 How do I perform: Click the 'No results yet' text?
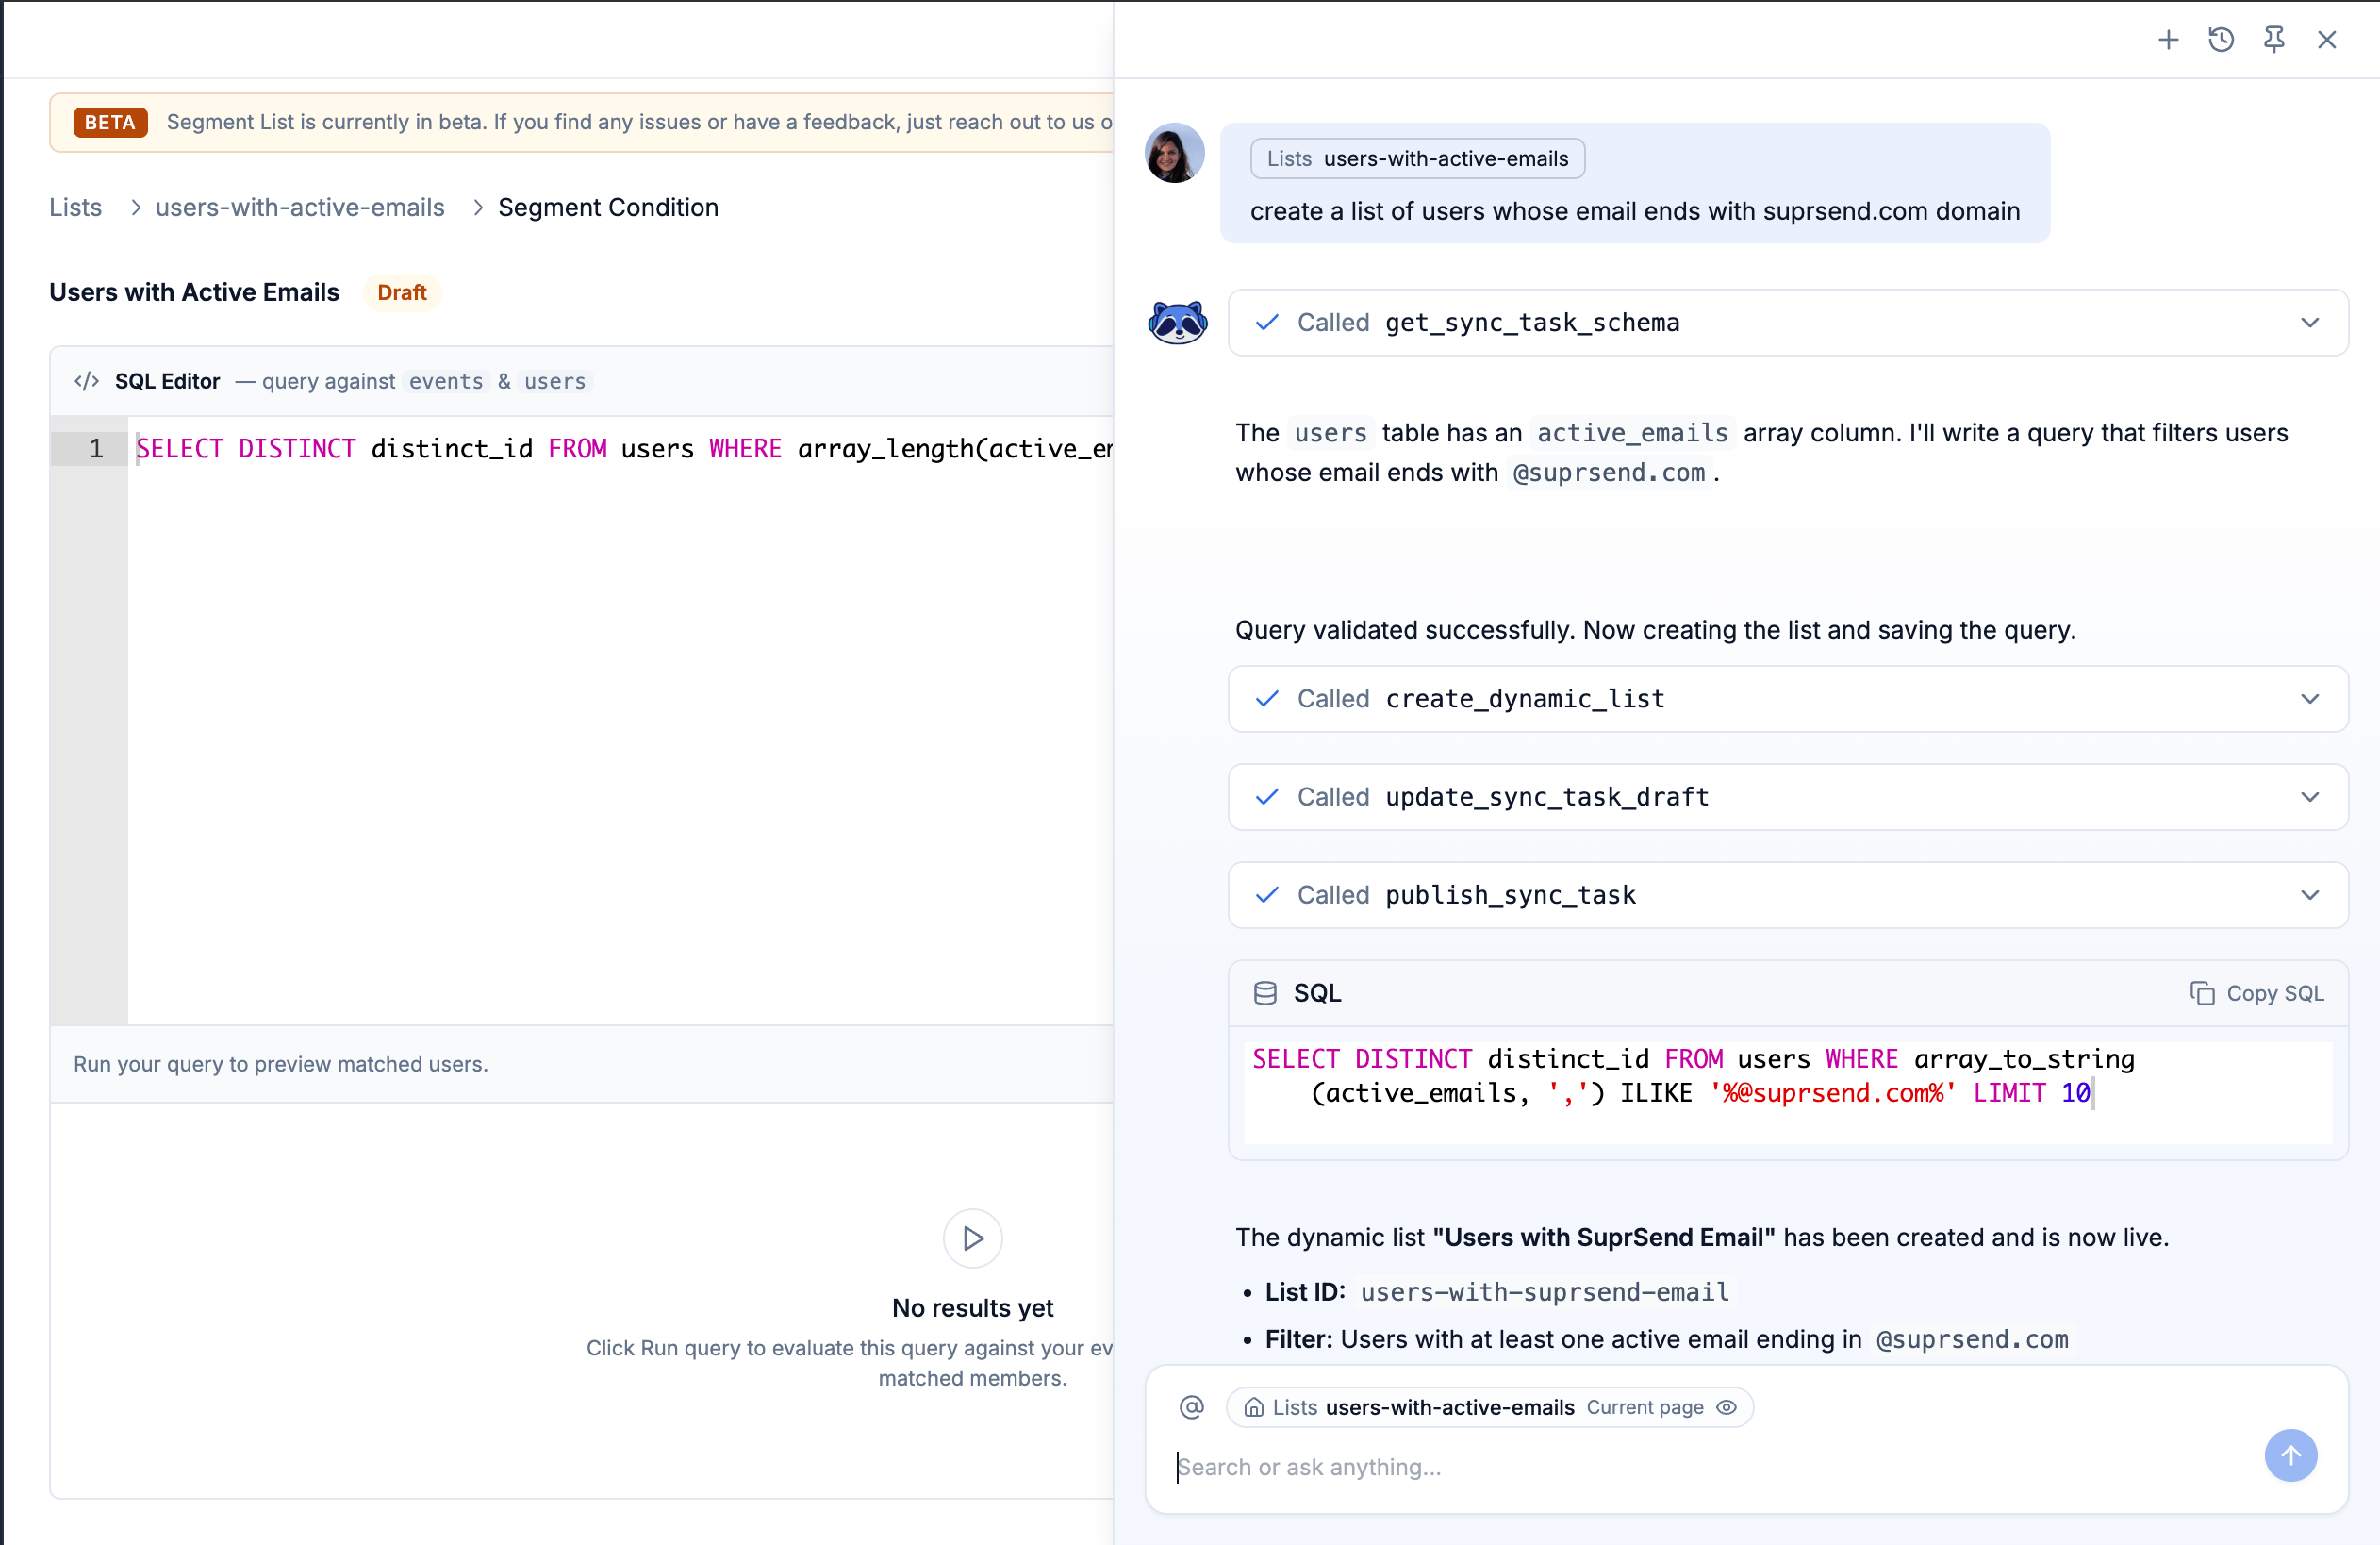pyautogui.click(x=972, y=1308)
